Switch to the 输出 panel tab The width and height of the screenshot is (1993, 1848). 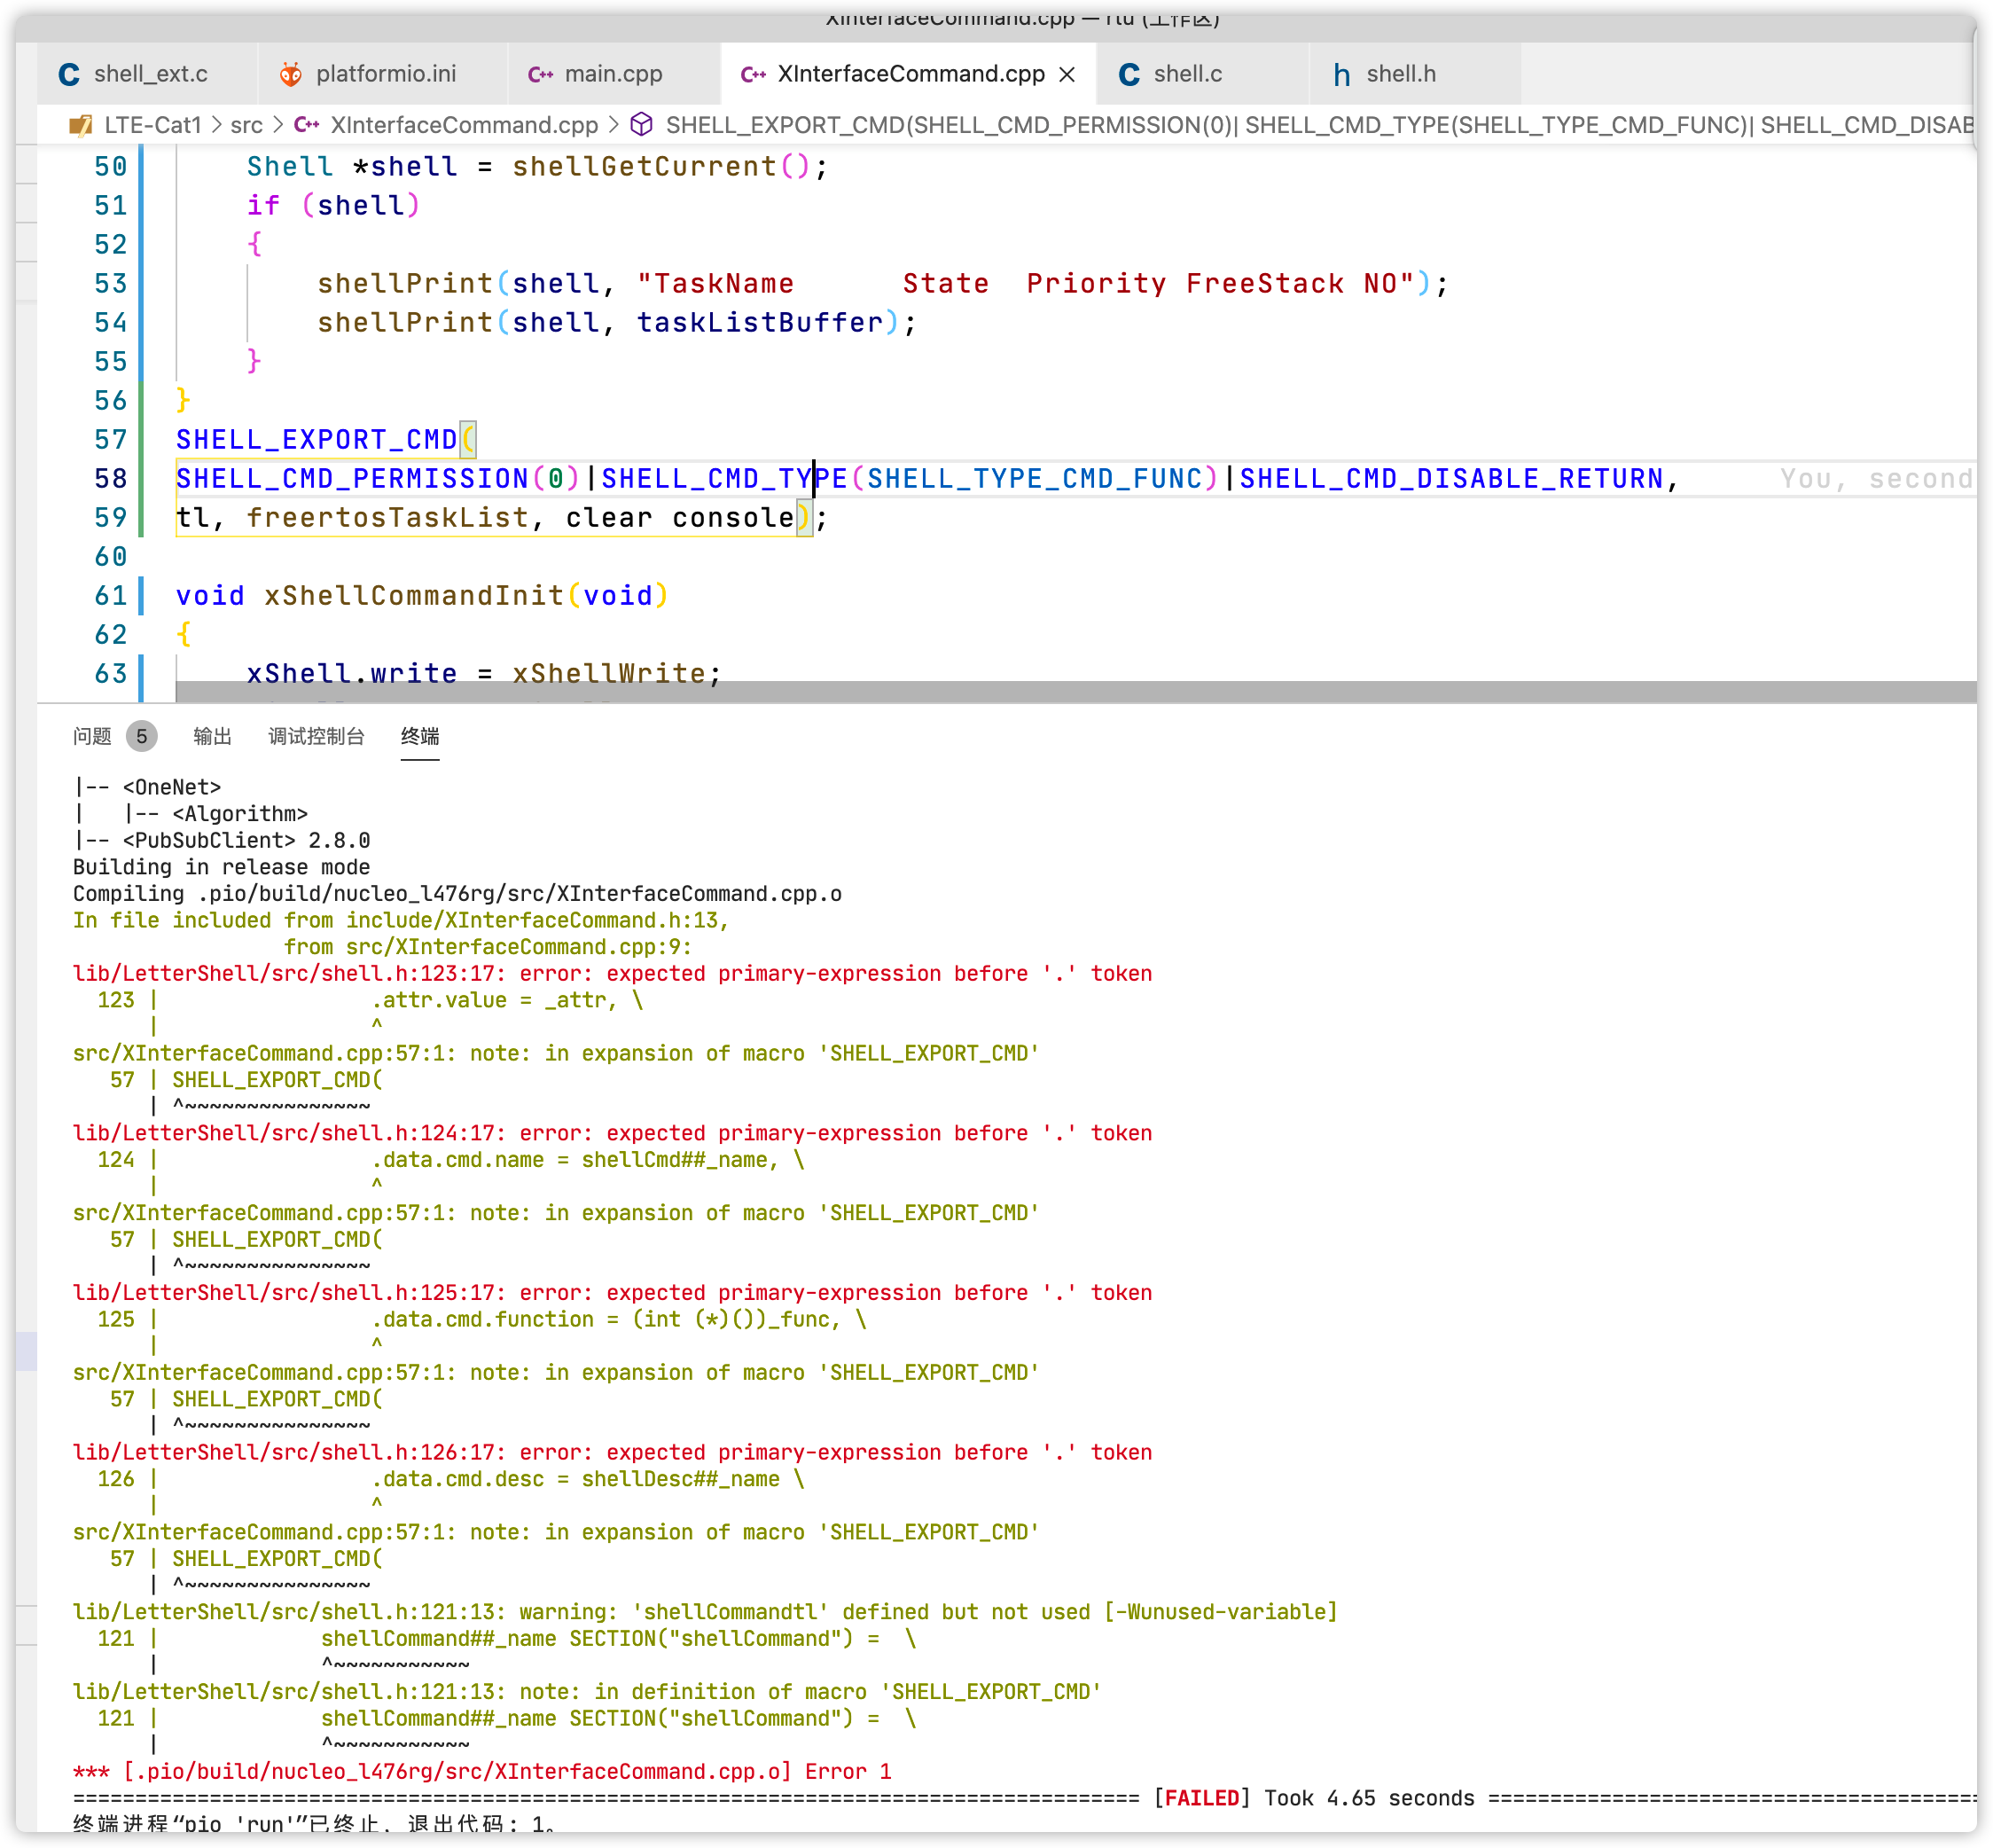[x=212, y=736]
